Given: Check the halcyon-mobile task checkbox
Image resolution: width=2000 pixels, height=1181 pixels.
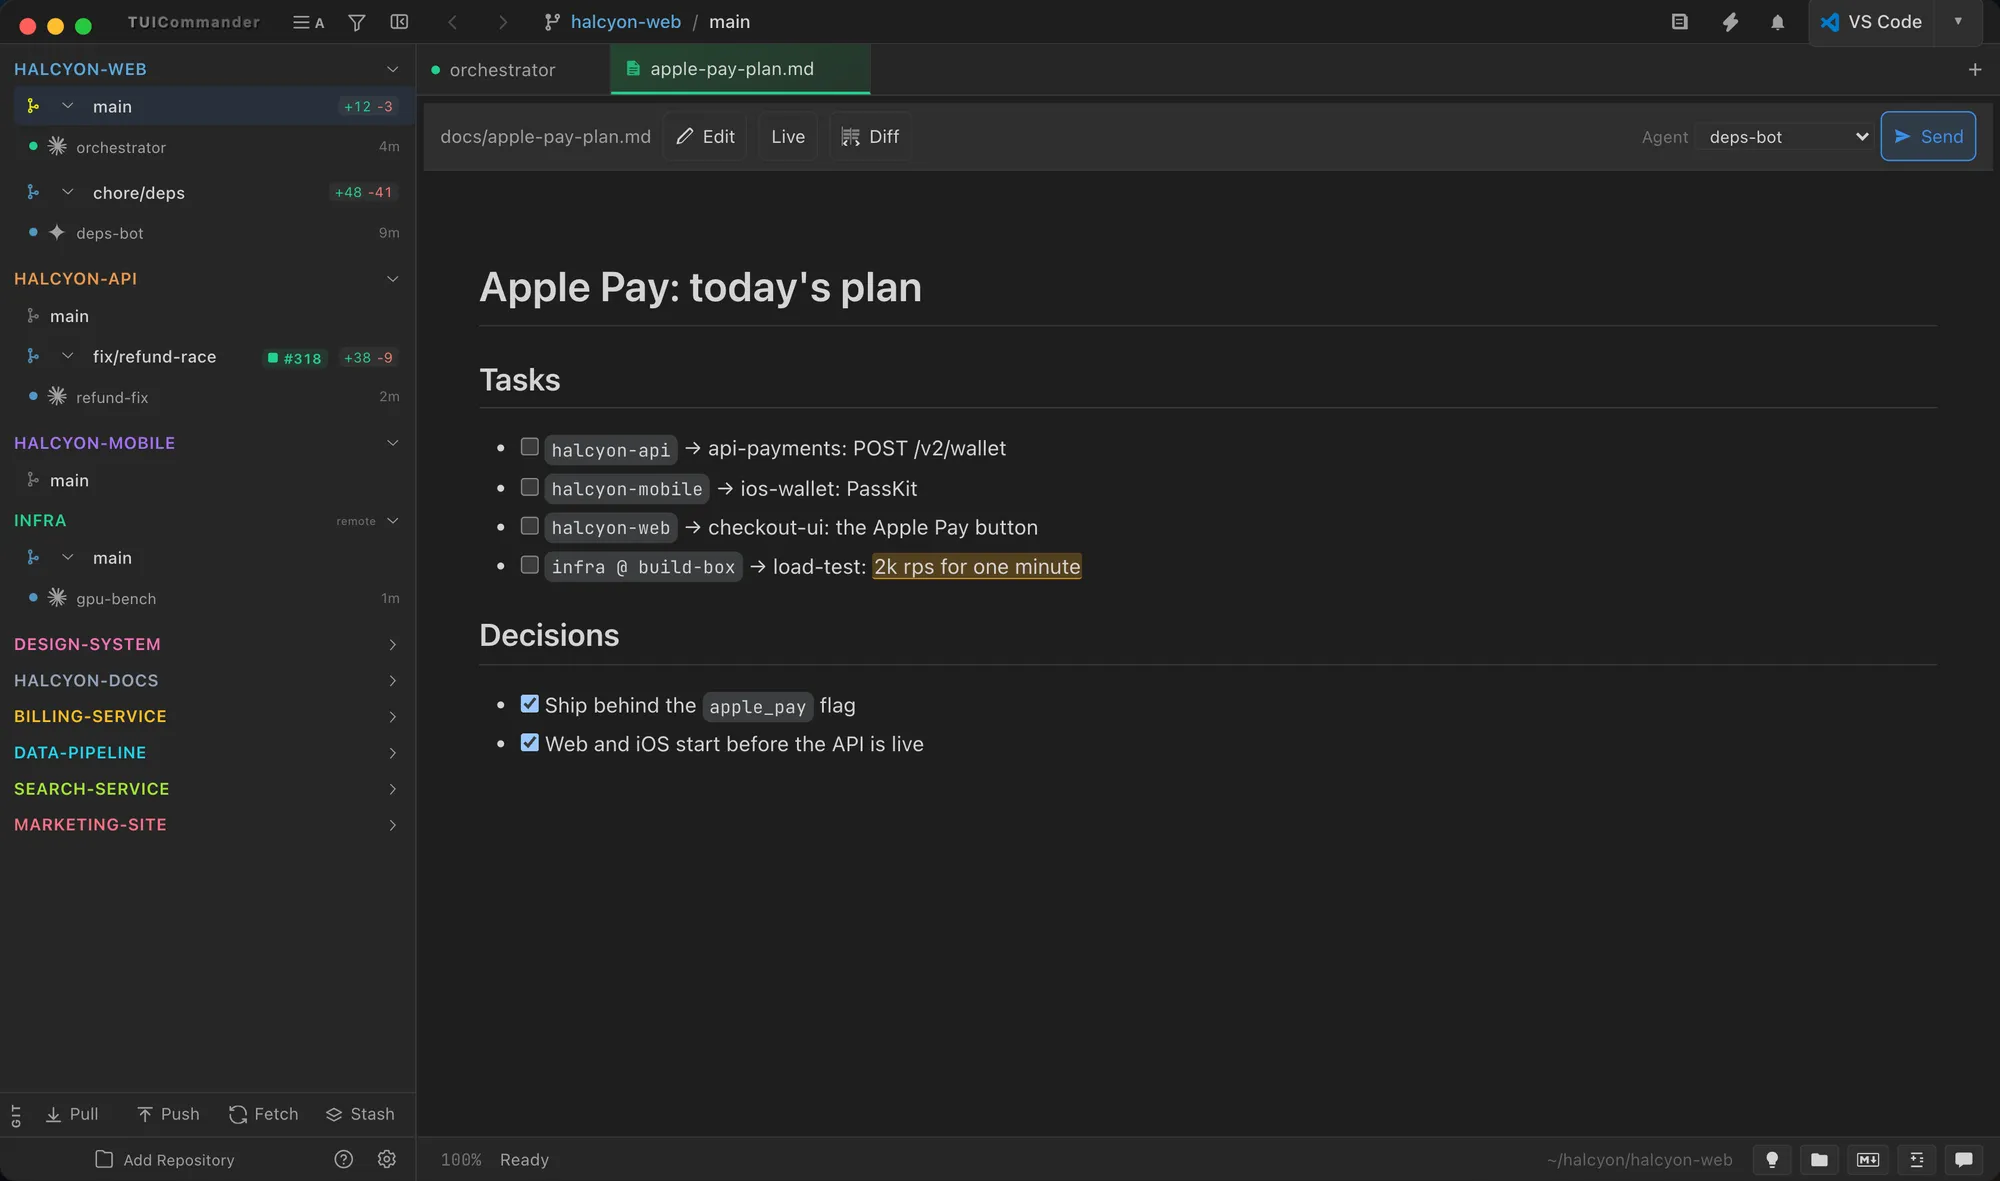Looking at the screenshot, I should click(x=530, y=487).
